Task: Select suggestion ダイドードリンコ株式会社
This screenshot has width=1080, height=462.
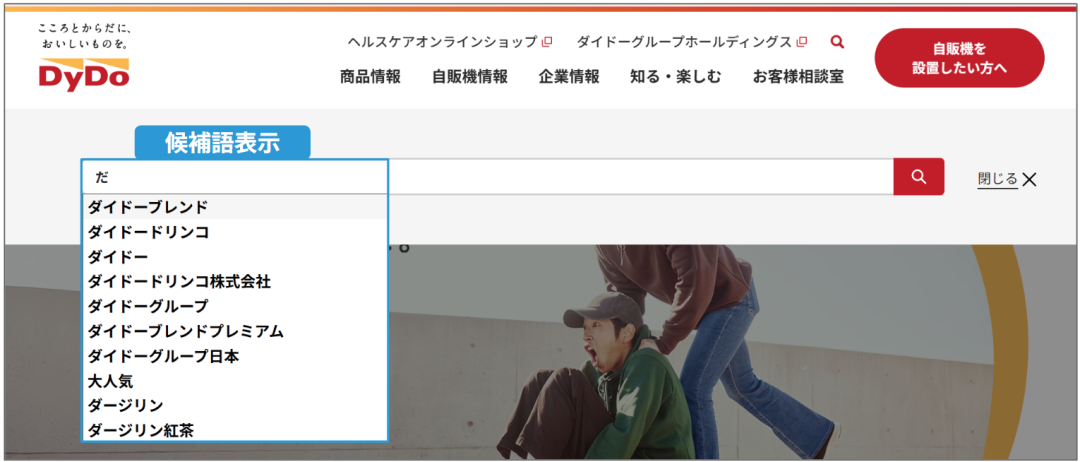Action: point(235,282)
